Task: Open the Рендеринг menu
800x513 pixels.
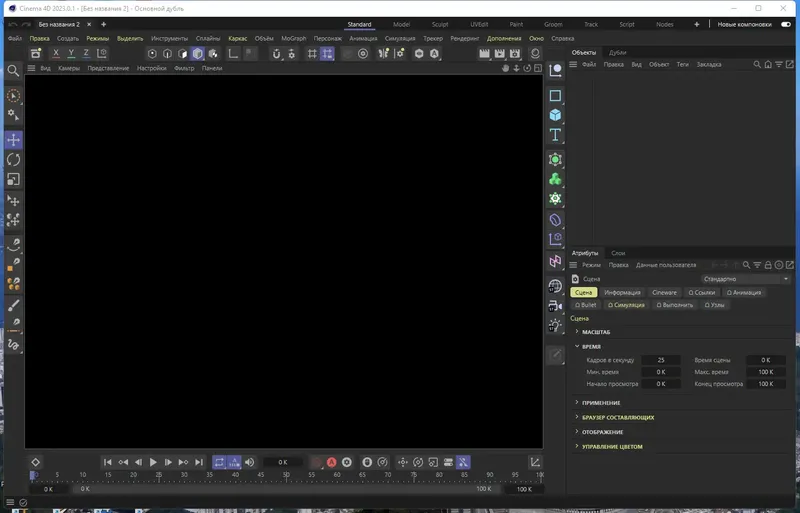Action: click(x=465, y=38)
